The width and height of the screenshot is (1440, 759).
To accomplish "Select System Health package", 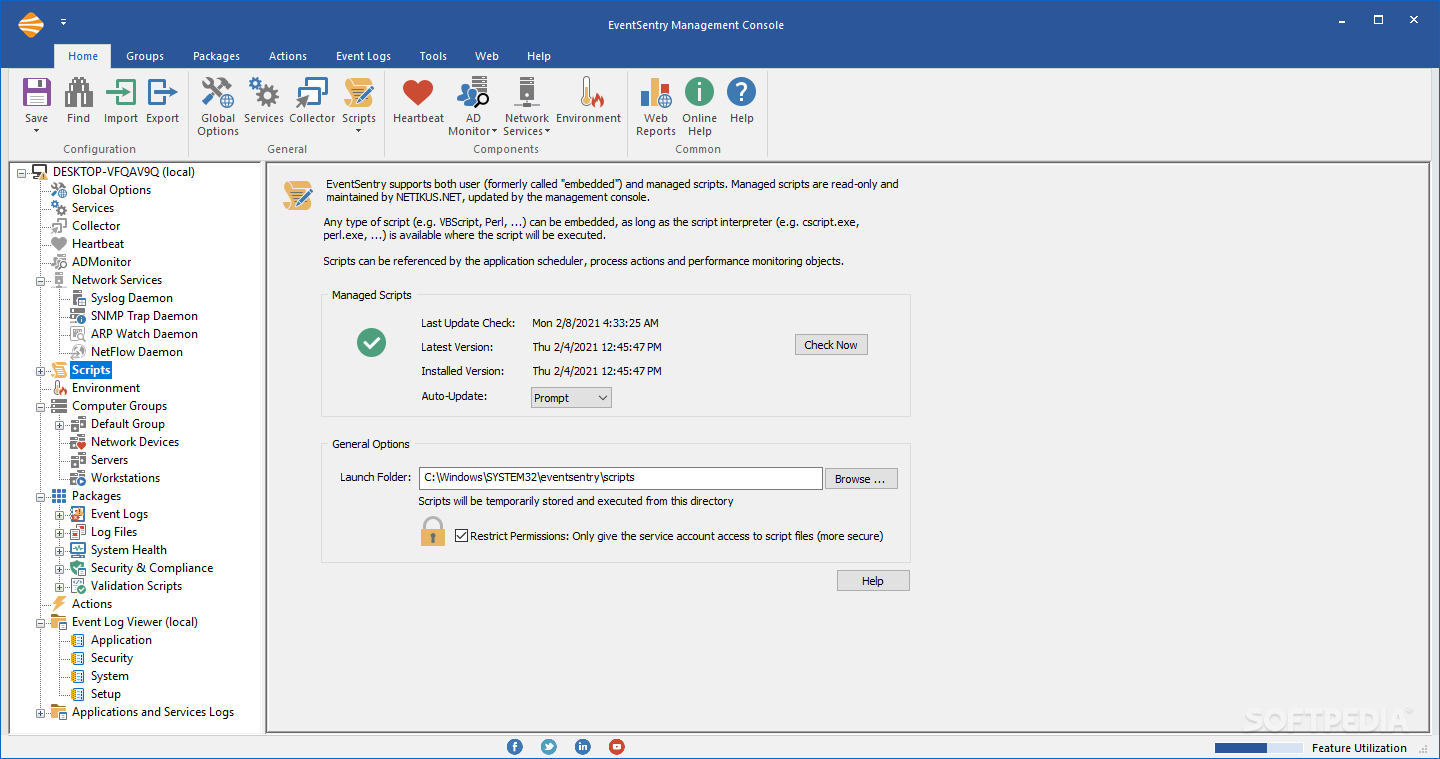I will [x=129, y=550].
